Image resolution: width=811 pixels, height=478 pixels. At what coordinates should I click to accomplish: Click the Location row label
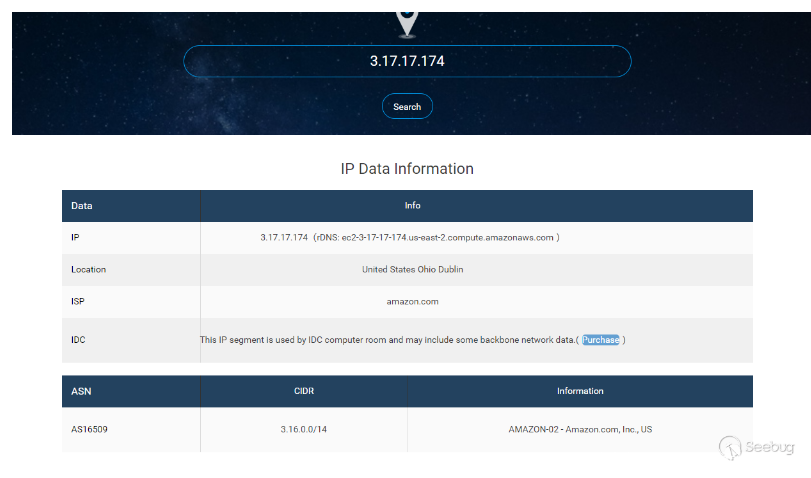click(x=88, y=270)
